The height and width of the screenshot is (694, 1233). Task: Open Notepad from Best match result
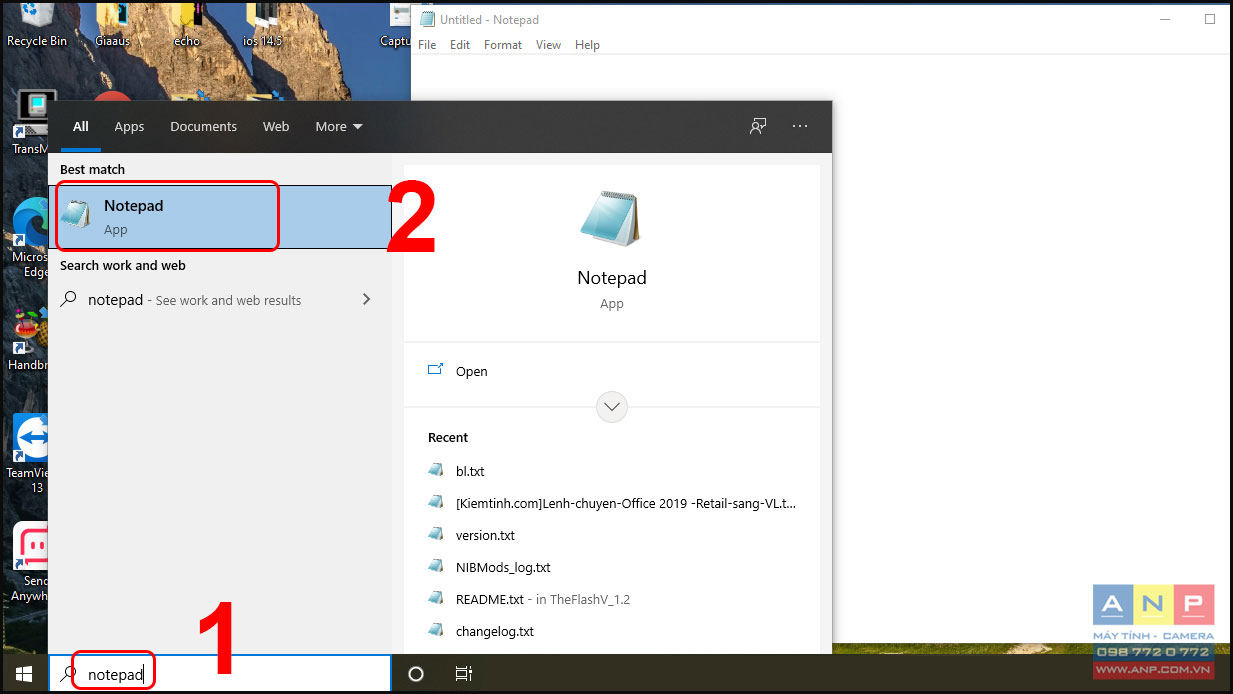[x=220, y=216]
